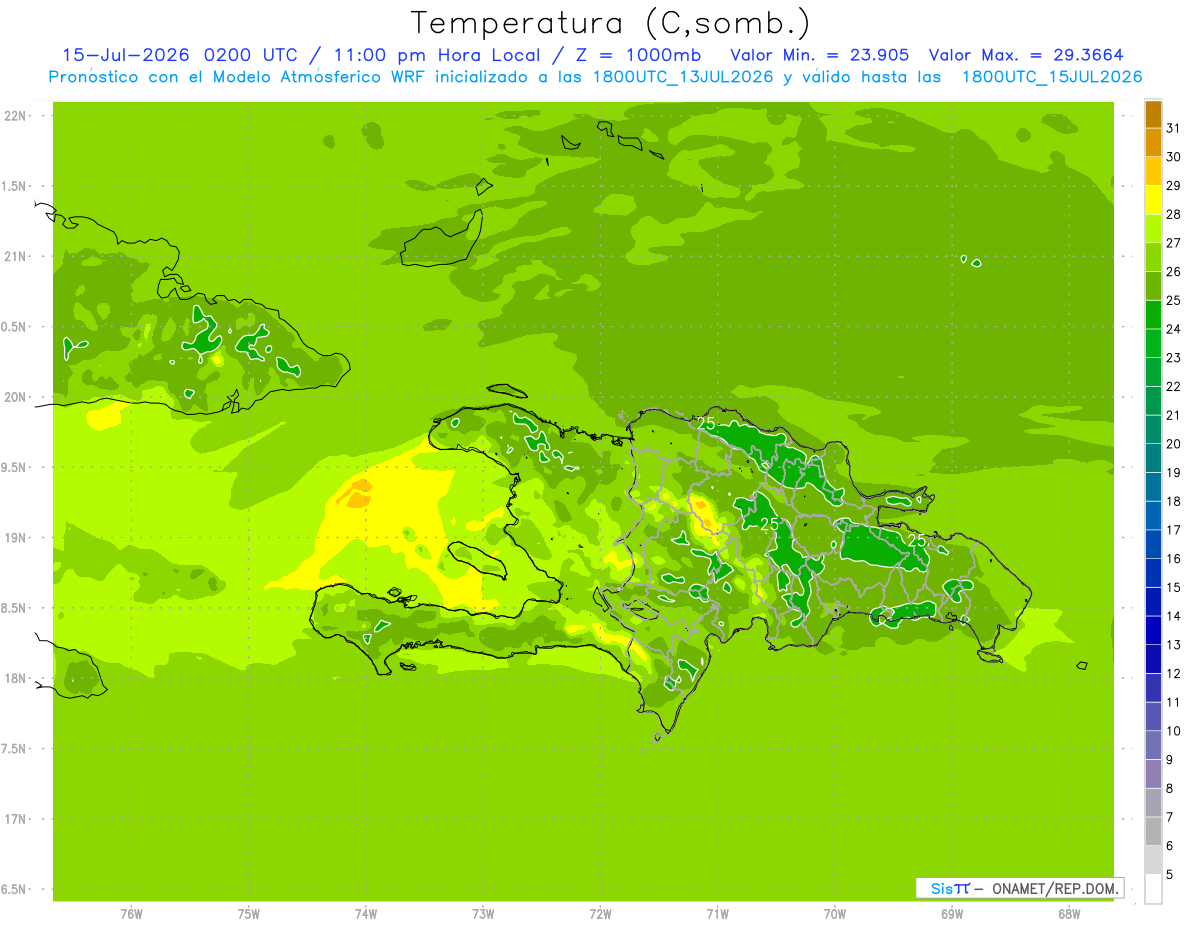1200x927 pixels.
Task: Click the '17N' latitude label
Action: click(x=15, y=819)
